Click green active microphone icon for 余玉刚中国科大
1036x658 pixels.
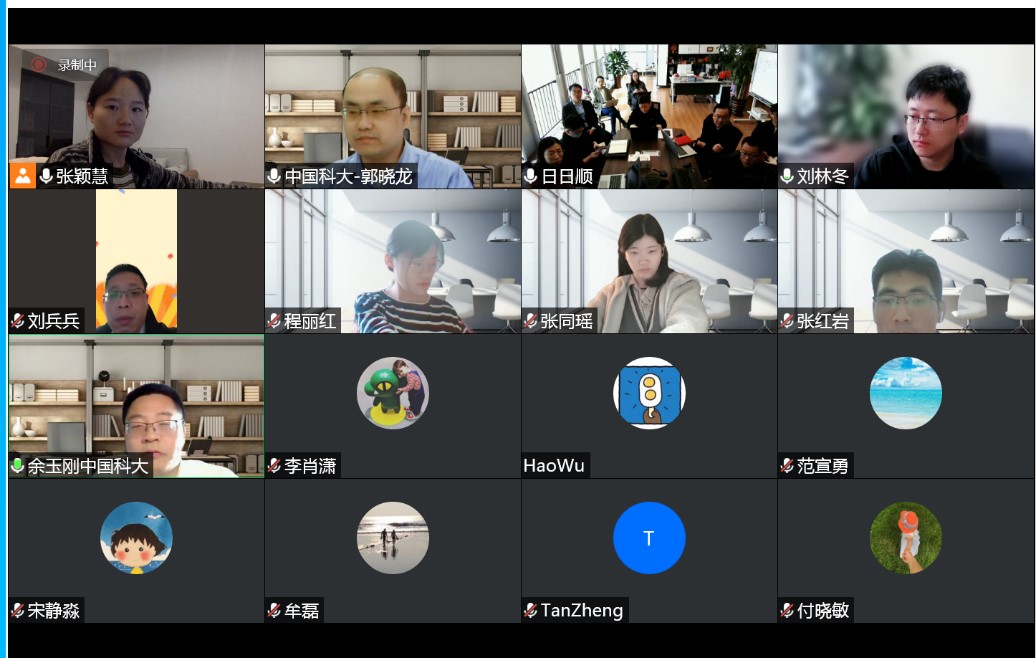click(x=18, y=466)
